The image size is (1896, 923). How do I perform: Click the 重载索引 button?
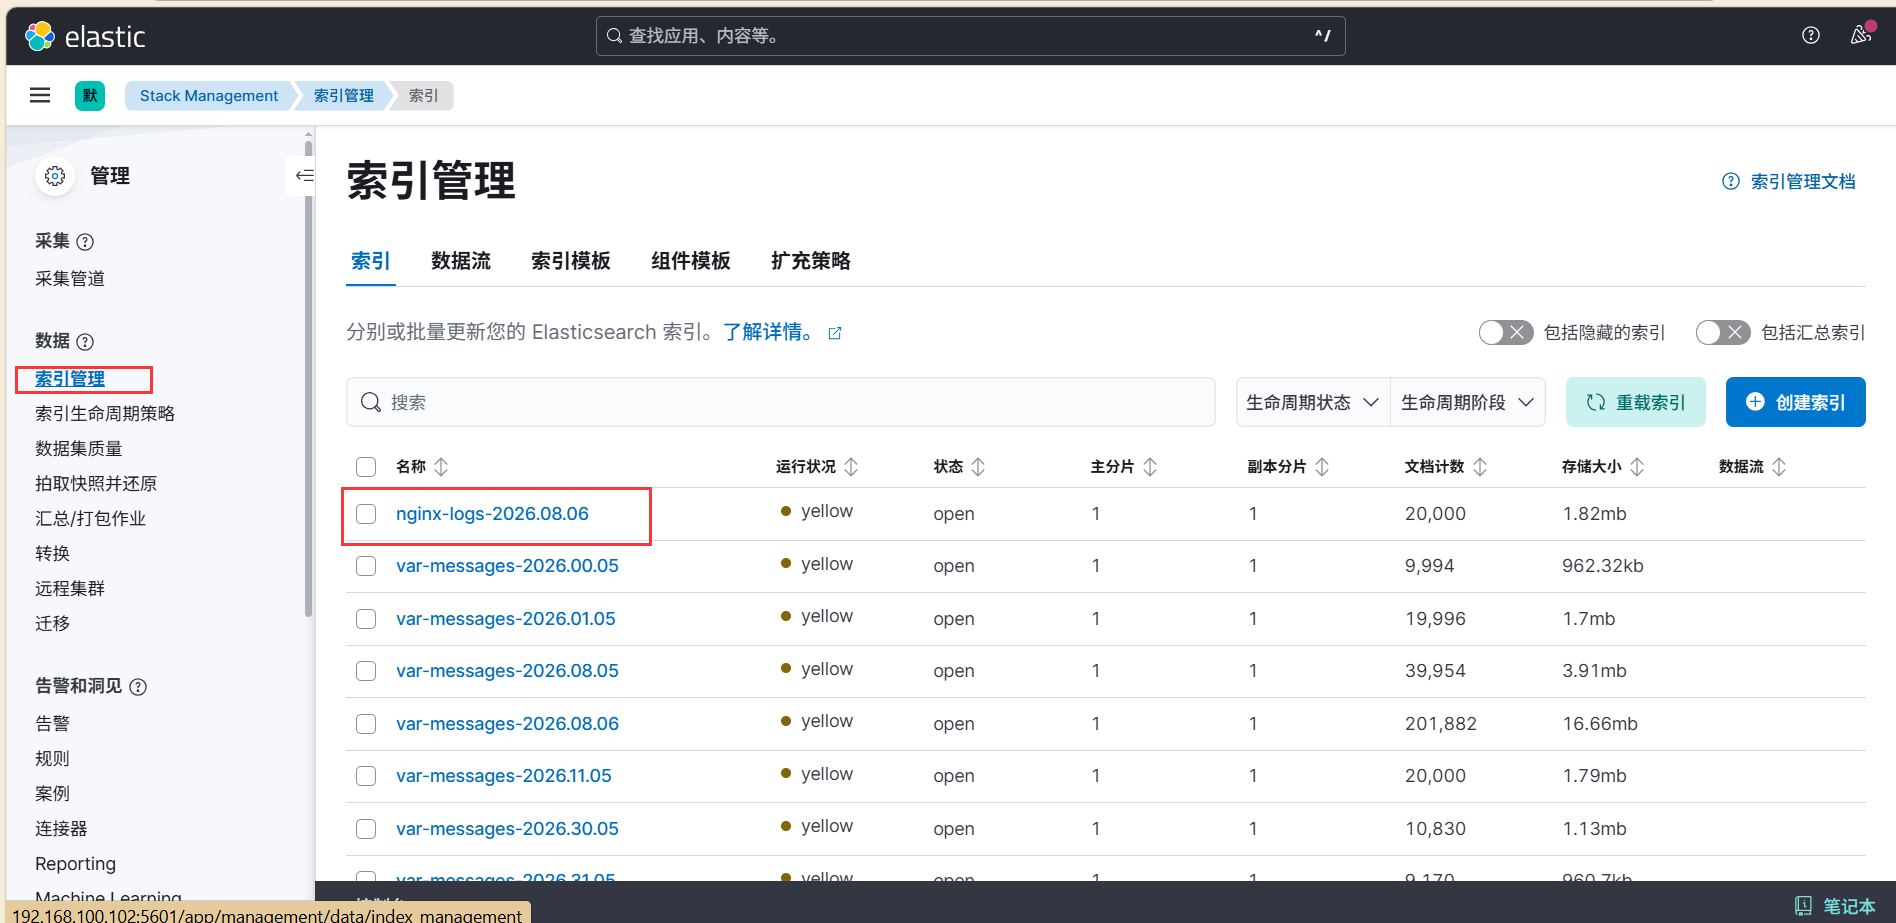click(1636, 402)
